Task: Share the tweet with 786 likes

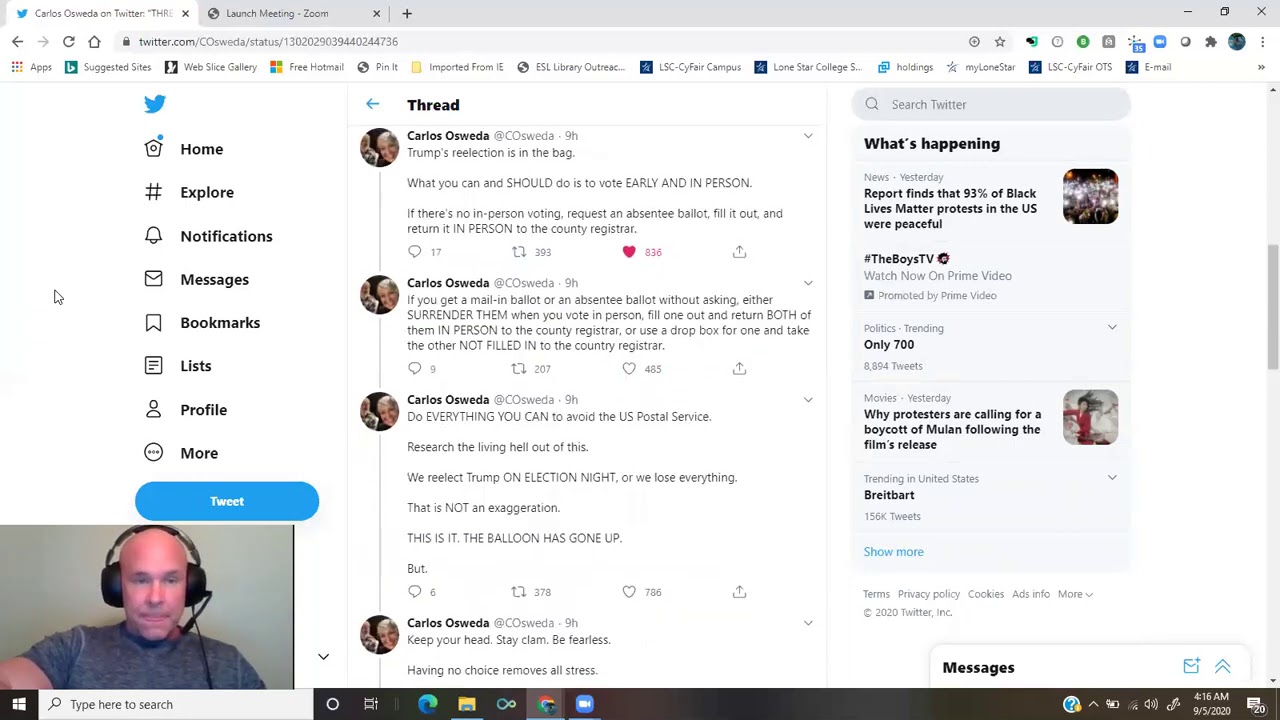Action: click(x=739, y=592)
